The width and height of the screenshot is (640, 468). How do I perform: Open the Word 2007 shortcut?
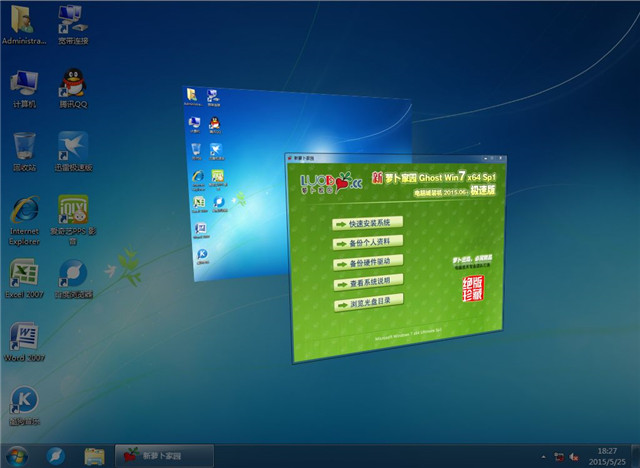24,336
